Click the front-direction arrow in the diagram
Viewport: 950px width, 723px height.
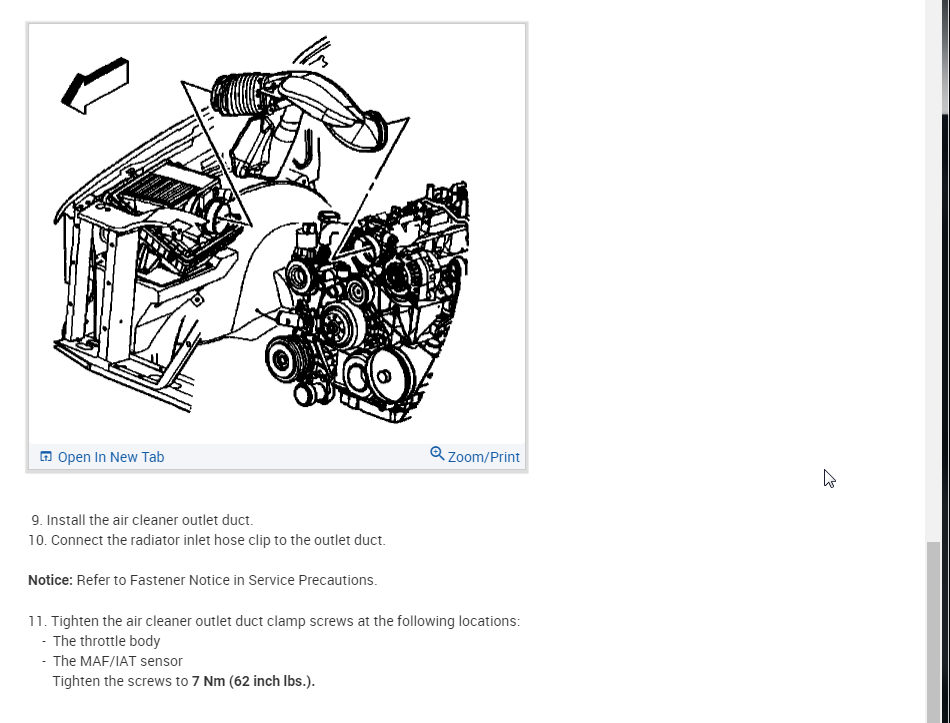[x=96, y=85]
